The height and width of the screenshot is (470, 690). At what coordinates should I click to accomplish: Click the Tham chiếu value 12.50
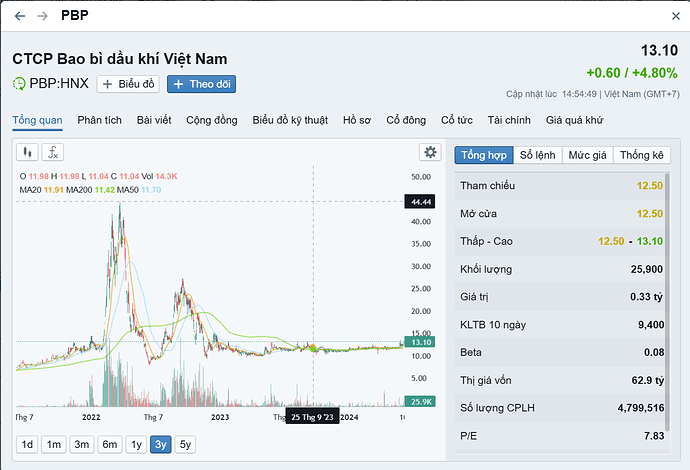coord(650,186)
